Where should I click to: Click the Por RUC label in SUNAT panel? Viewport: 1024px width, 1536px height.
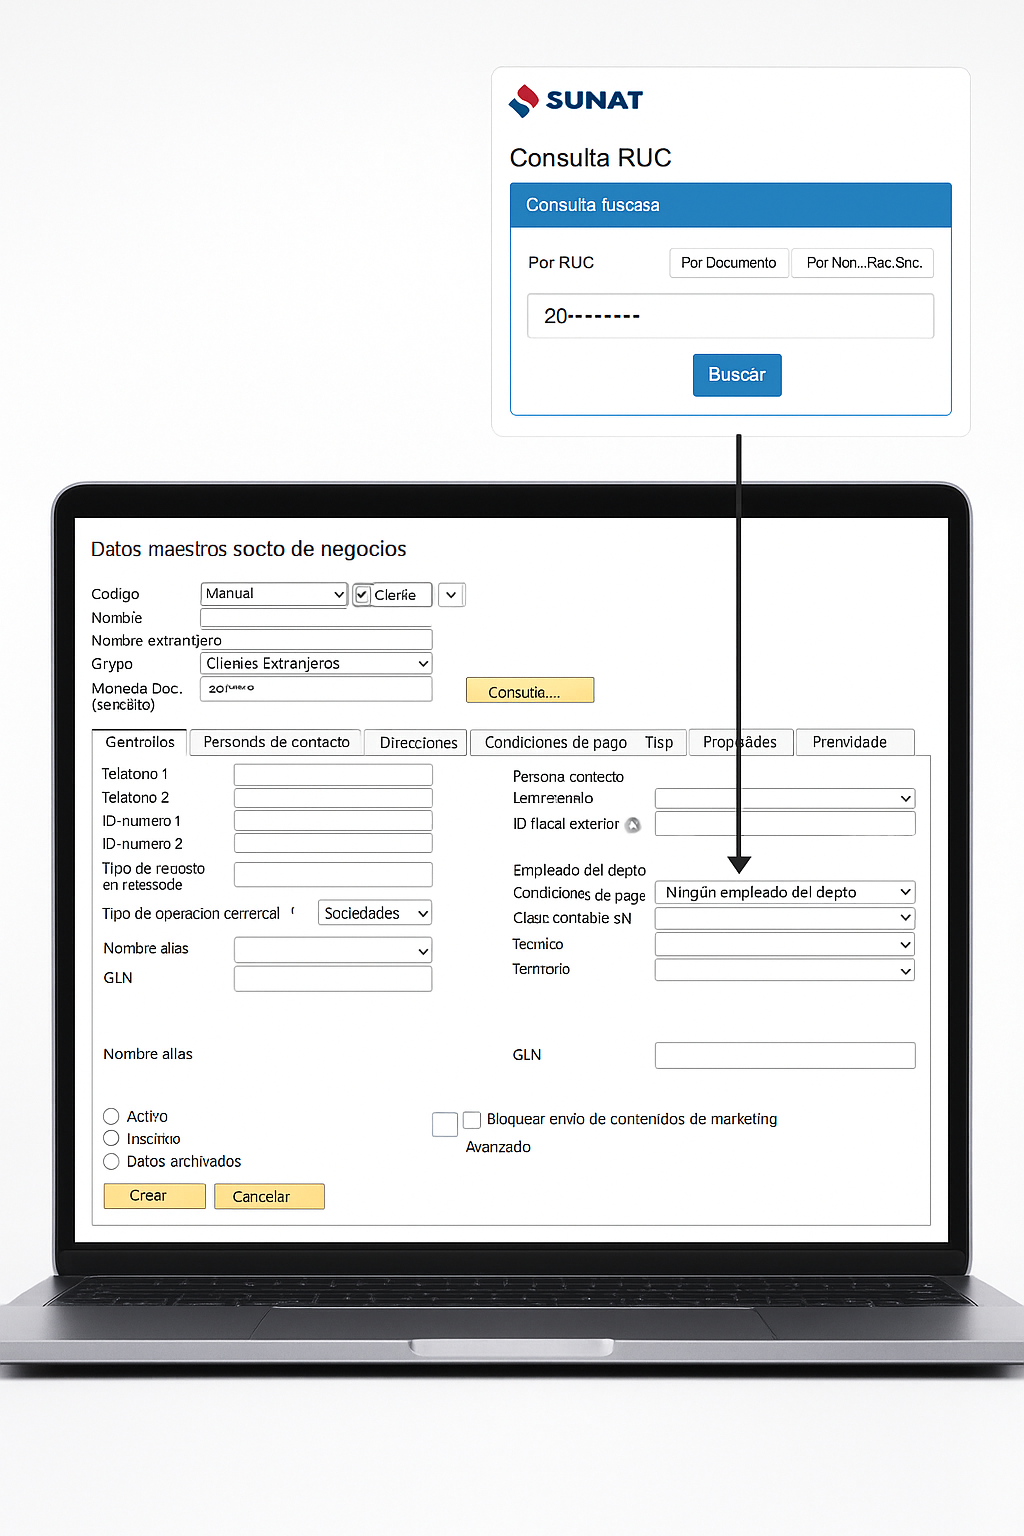(561, 263)
